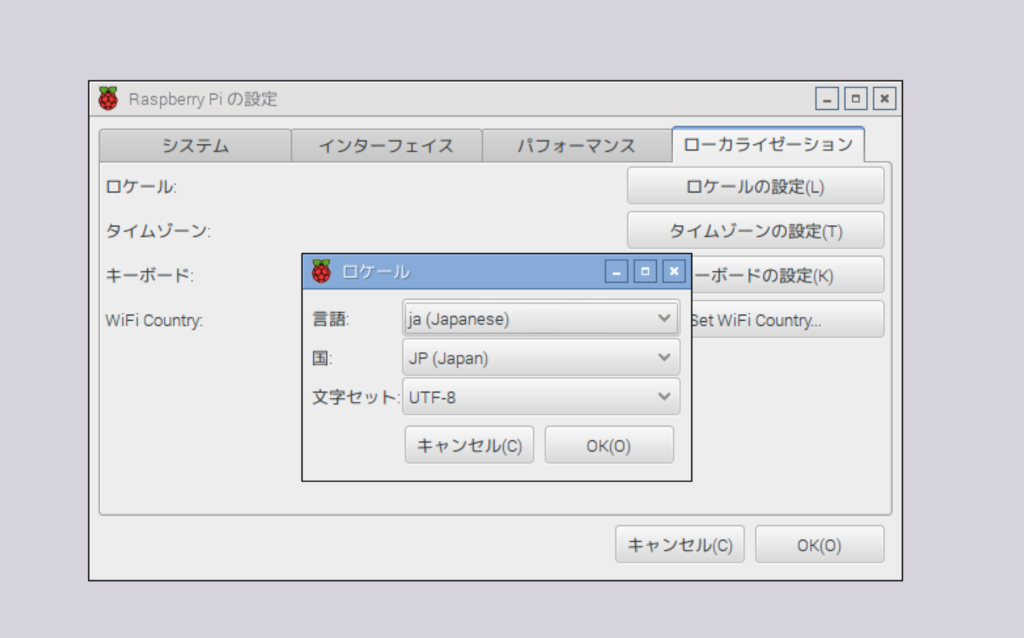Click the 文字セット: label in the dialog

click(356, 397)
